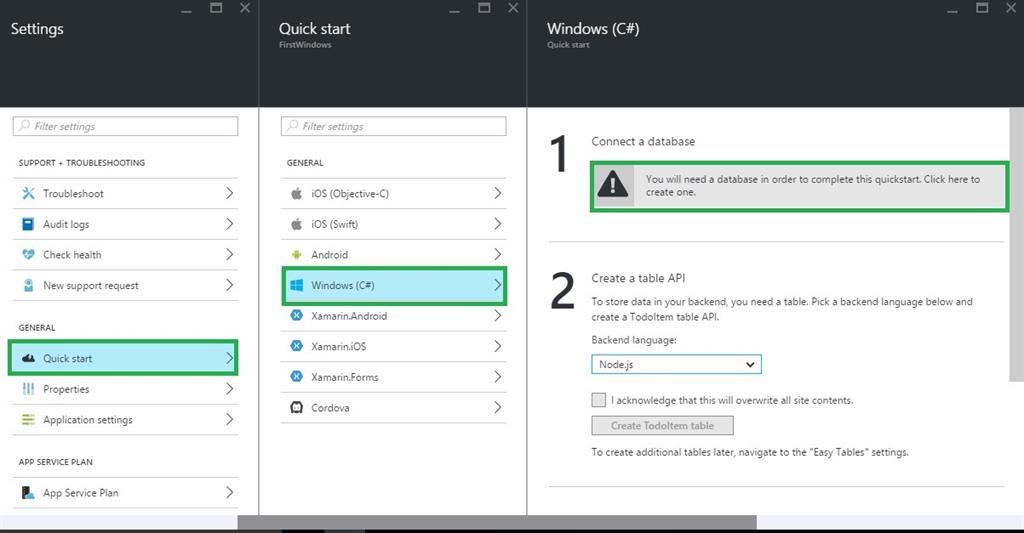The width and height of the screenshot is (1024, 533).
Task: Click the New support request icon
Action: (28, 286)
